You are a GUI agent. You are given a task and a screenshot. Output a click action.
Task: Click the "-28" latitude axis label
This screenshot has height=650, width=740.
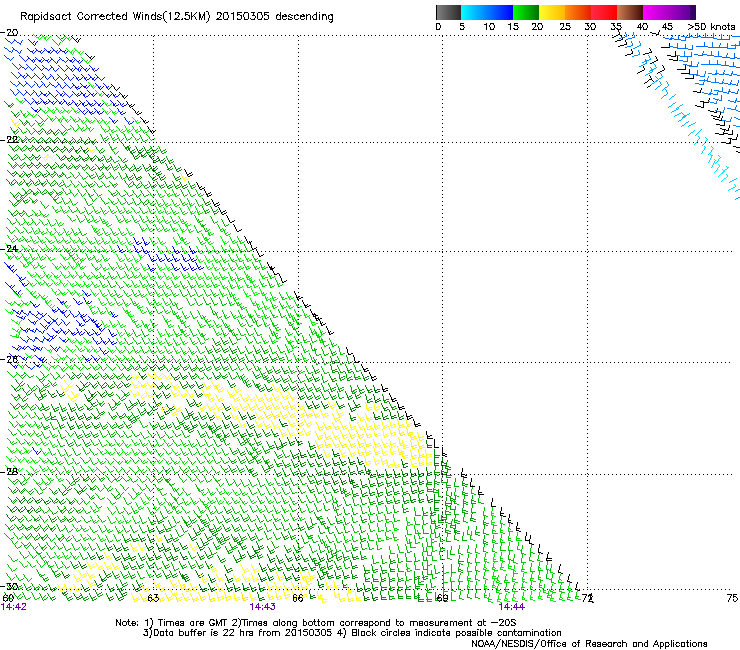coord(9,471)
